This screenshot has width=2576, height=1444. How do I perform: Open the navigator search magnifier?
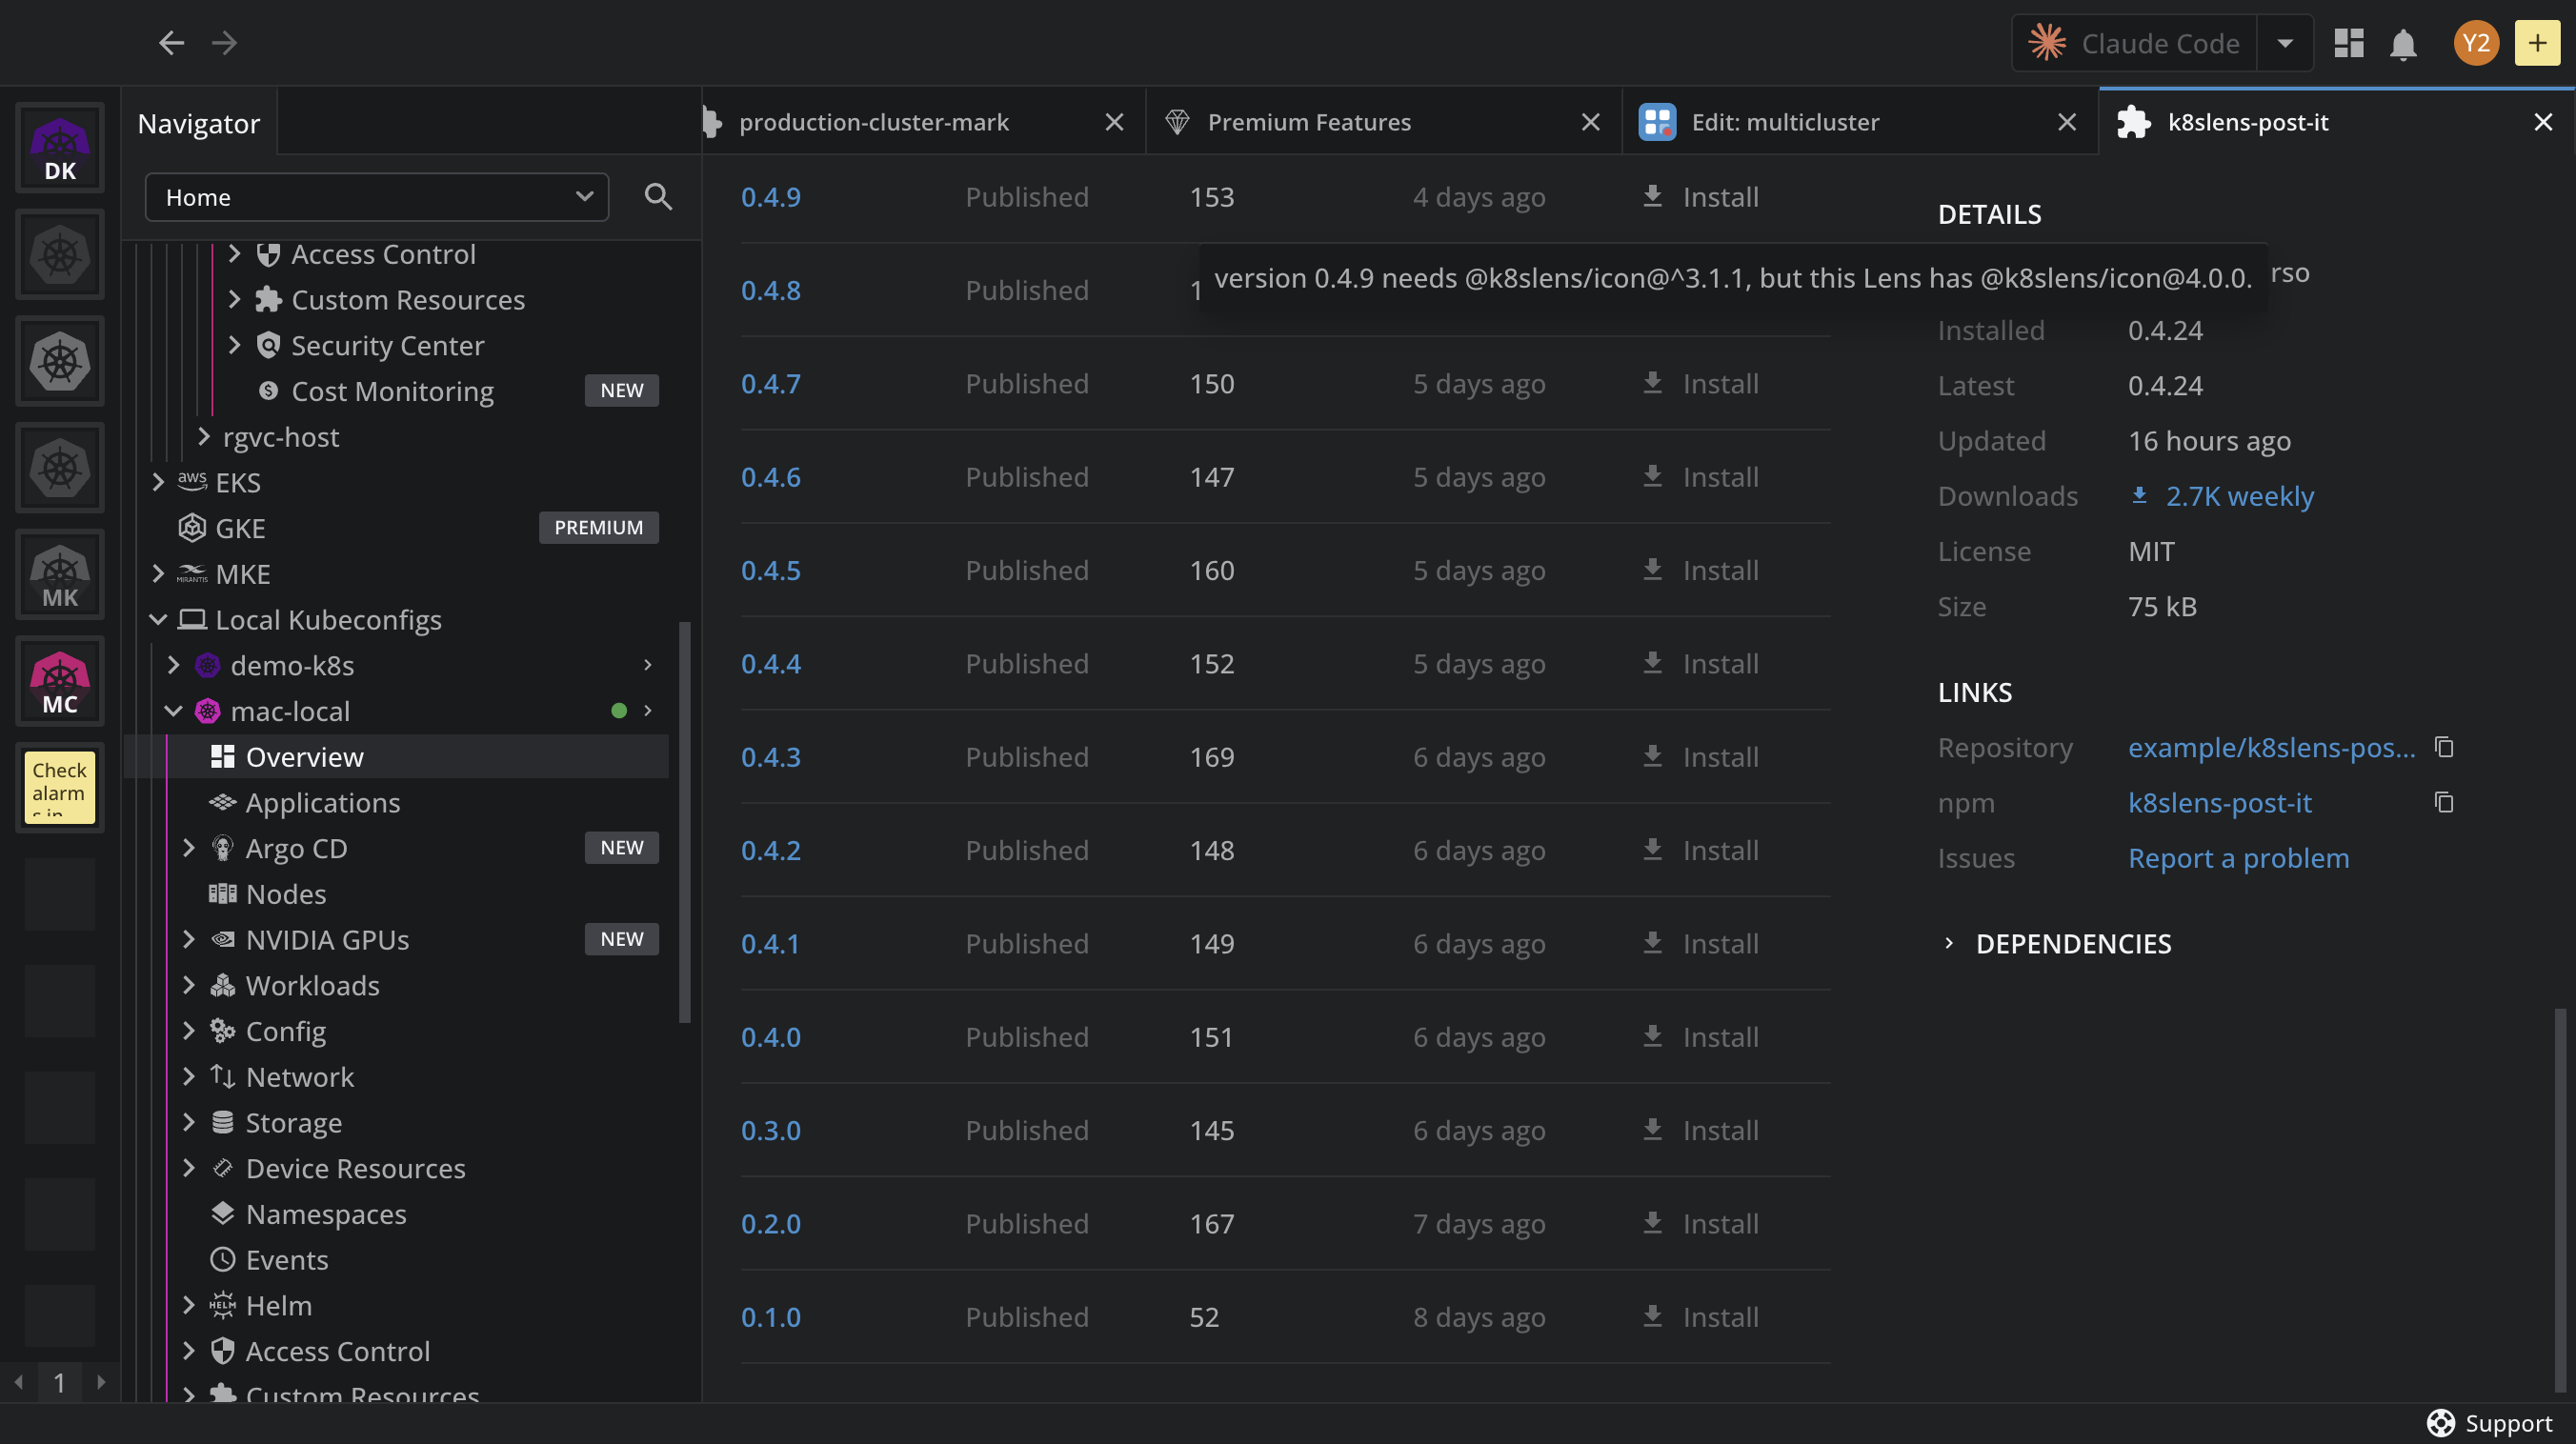pyautogui.click(x=658, y=197)
